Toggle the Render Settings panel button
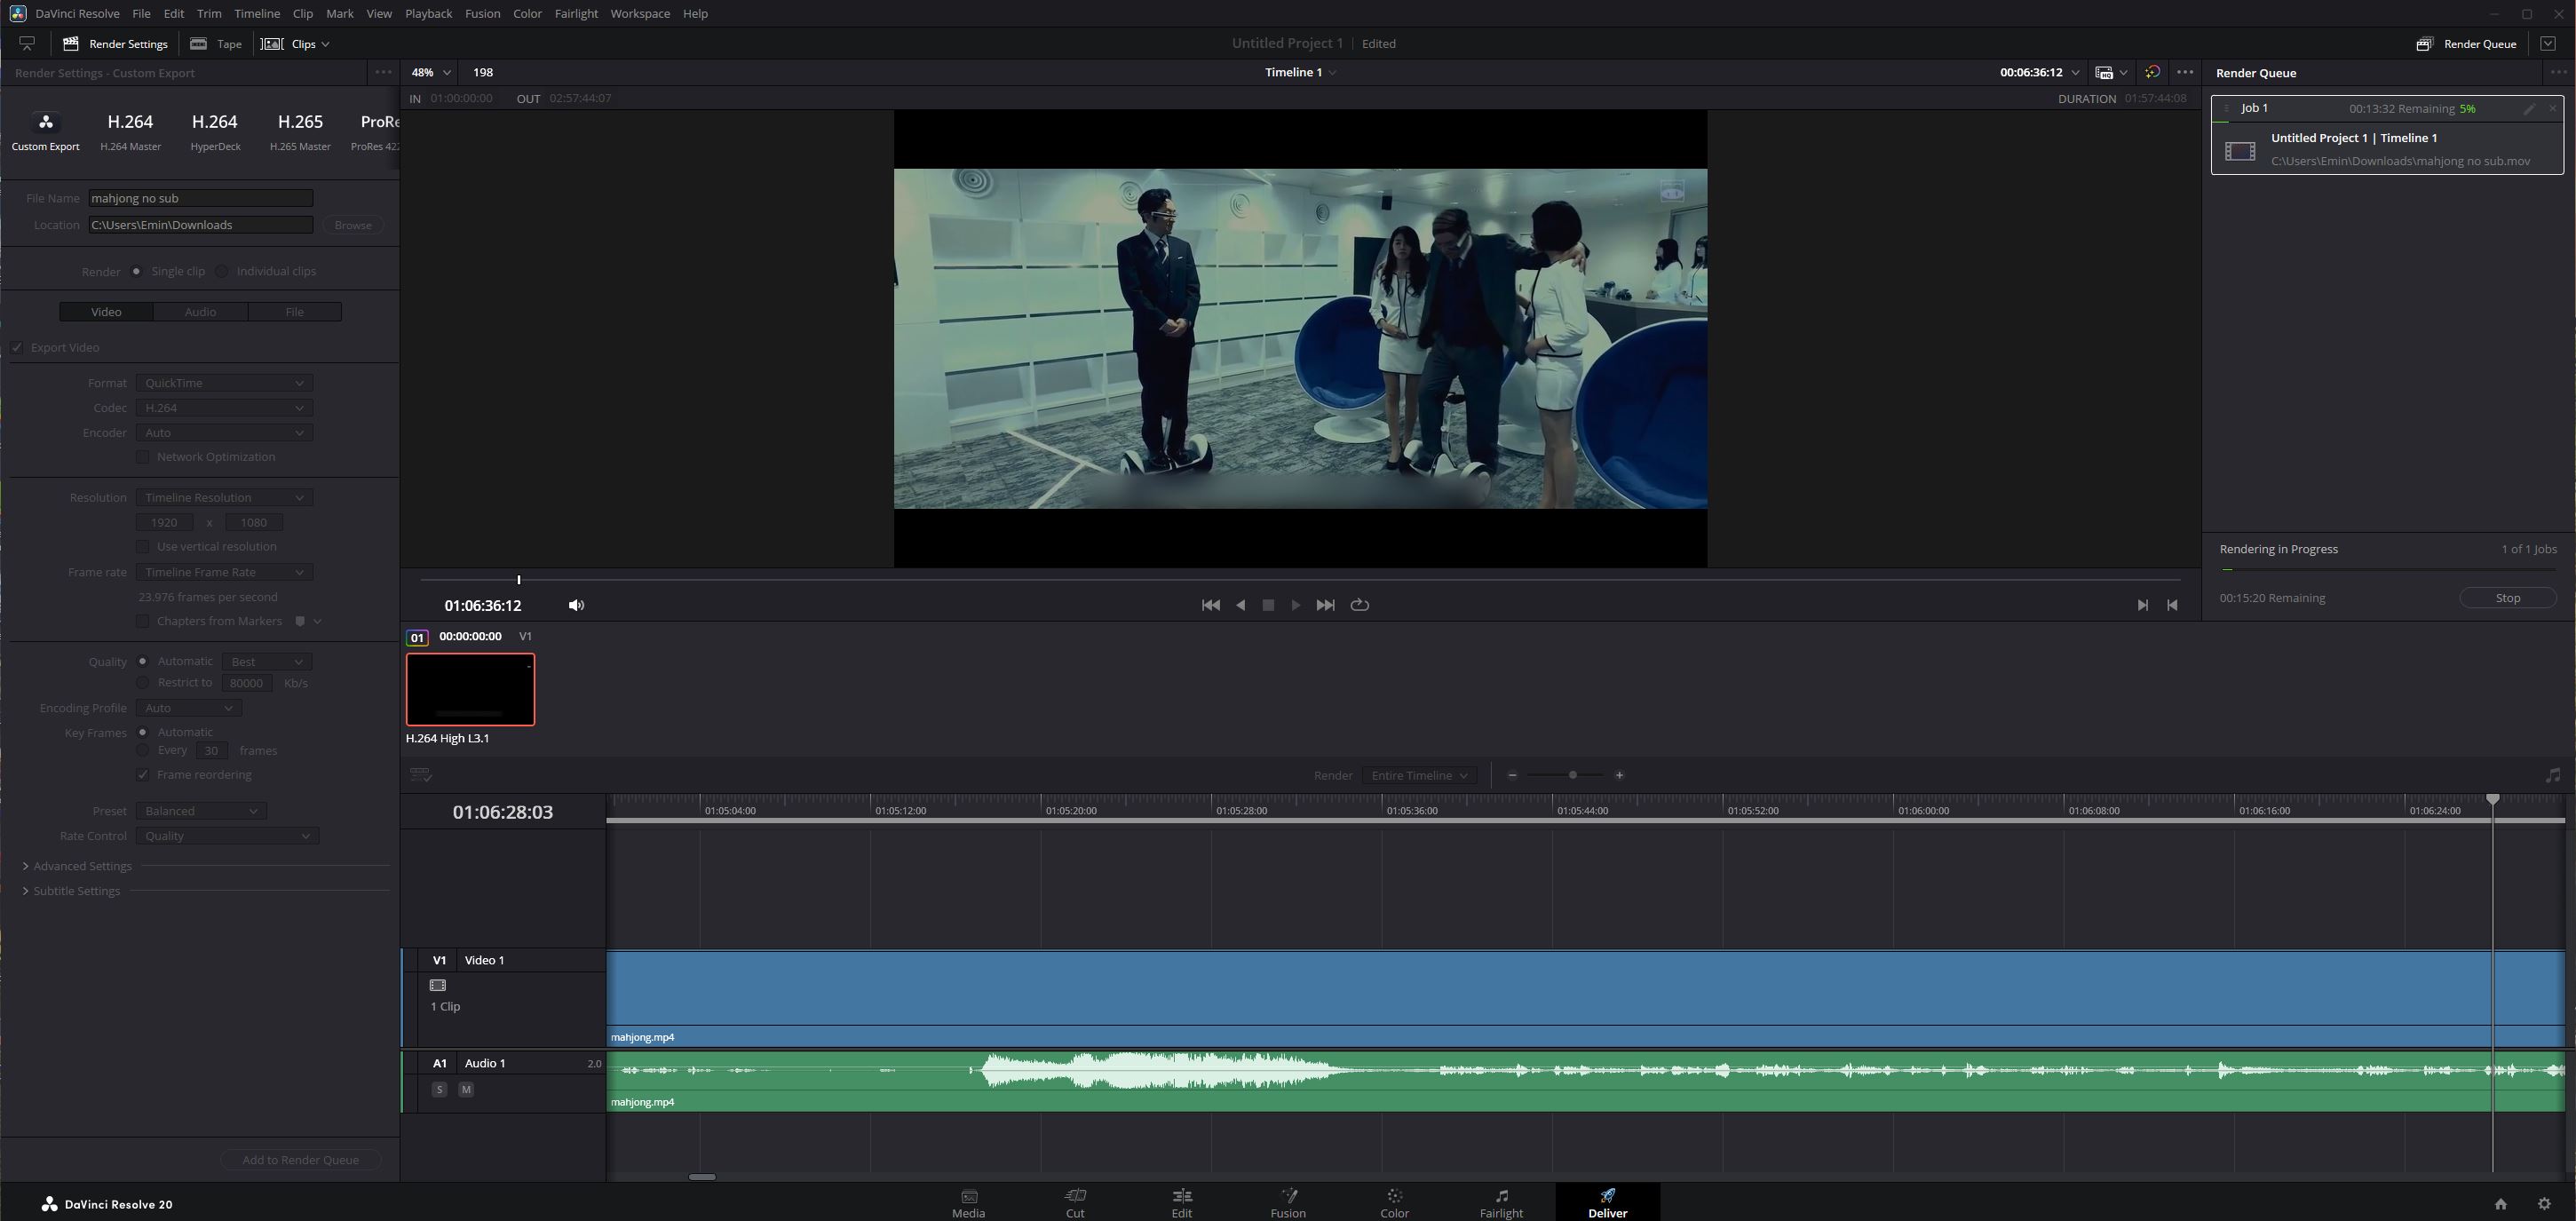2576x1221 pixels. point(115,44)
